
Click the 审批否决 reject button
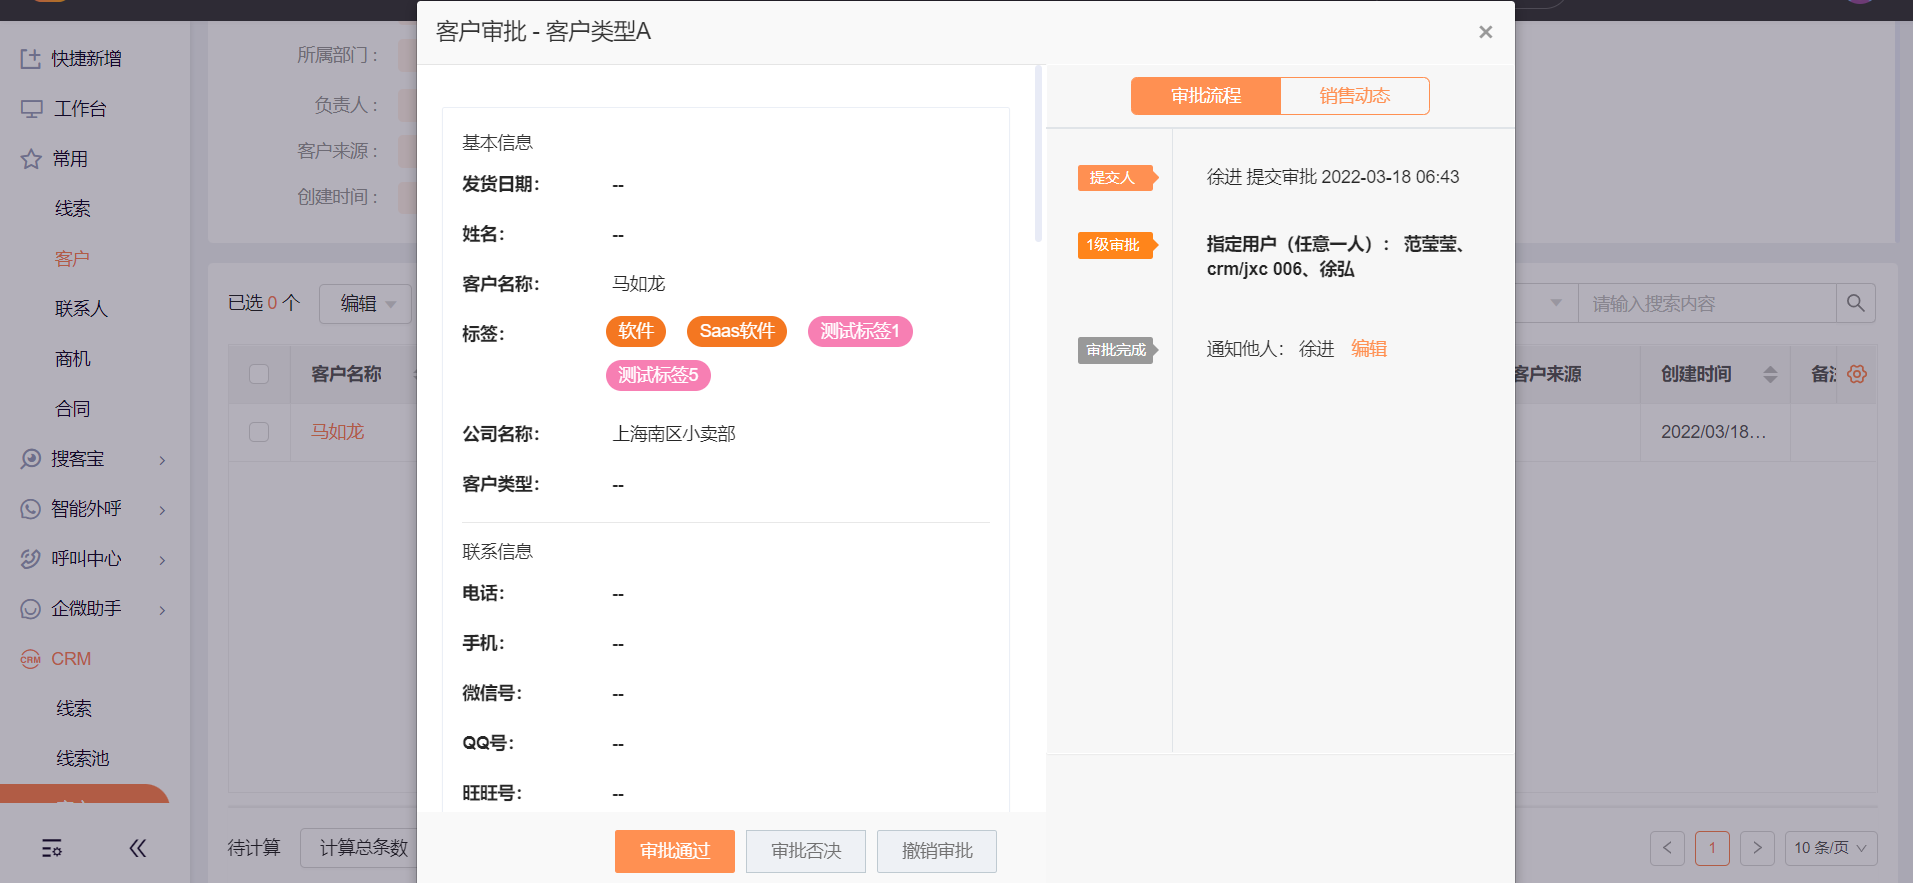(x=806, y=851)
